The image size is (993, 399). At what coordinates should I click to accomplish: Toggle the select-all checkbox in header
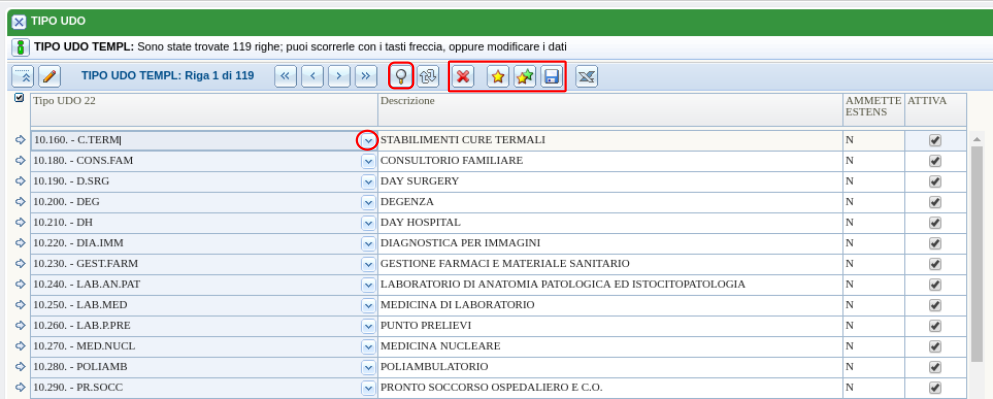(x=19, y=98)
